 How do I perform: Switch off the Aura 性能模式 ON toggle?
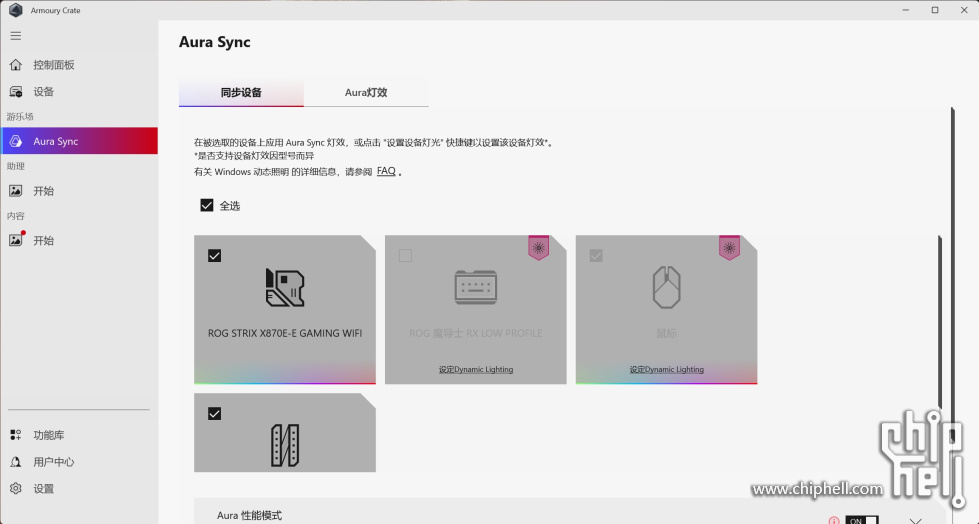click(862, 520)
